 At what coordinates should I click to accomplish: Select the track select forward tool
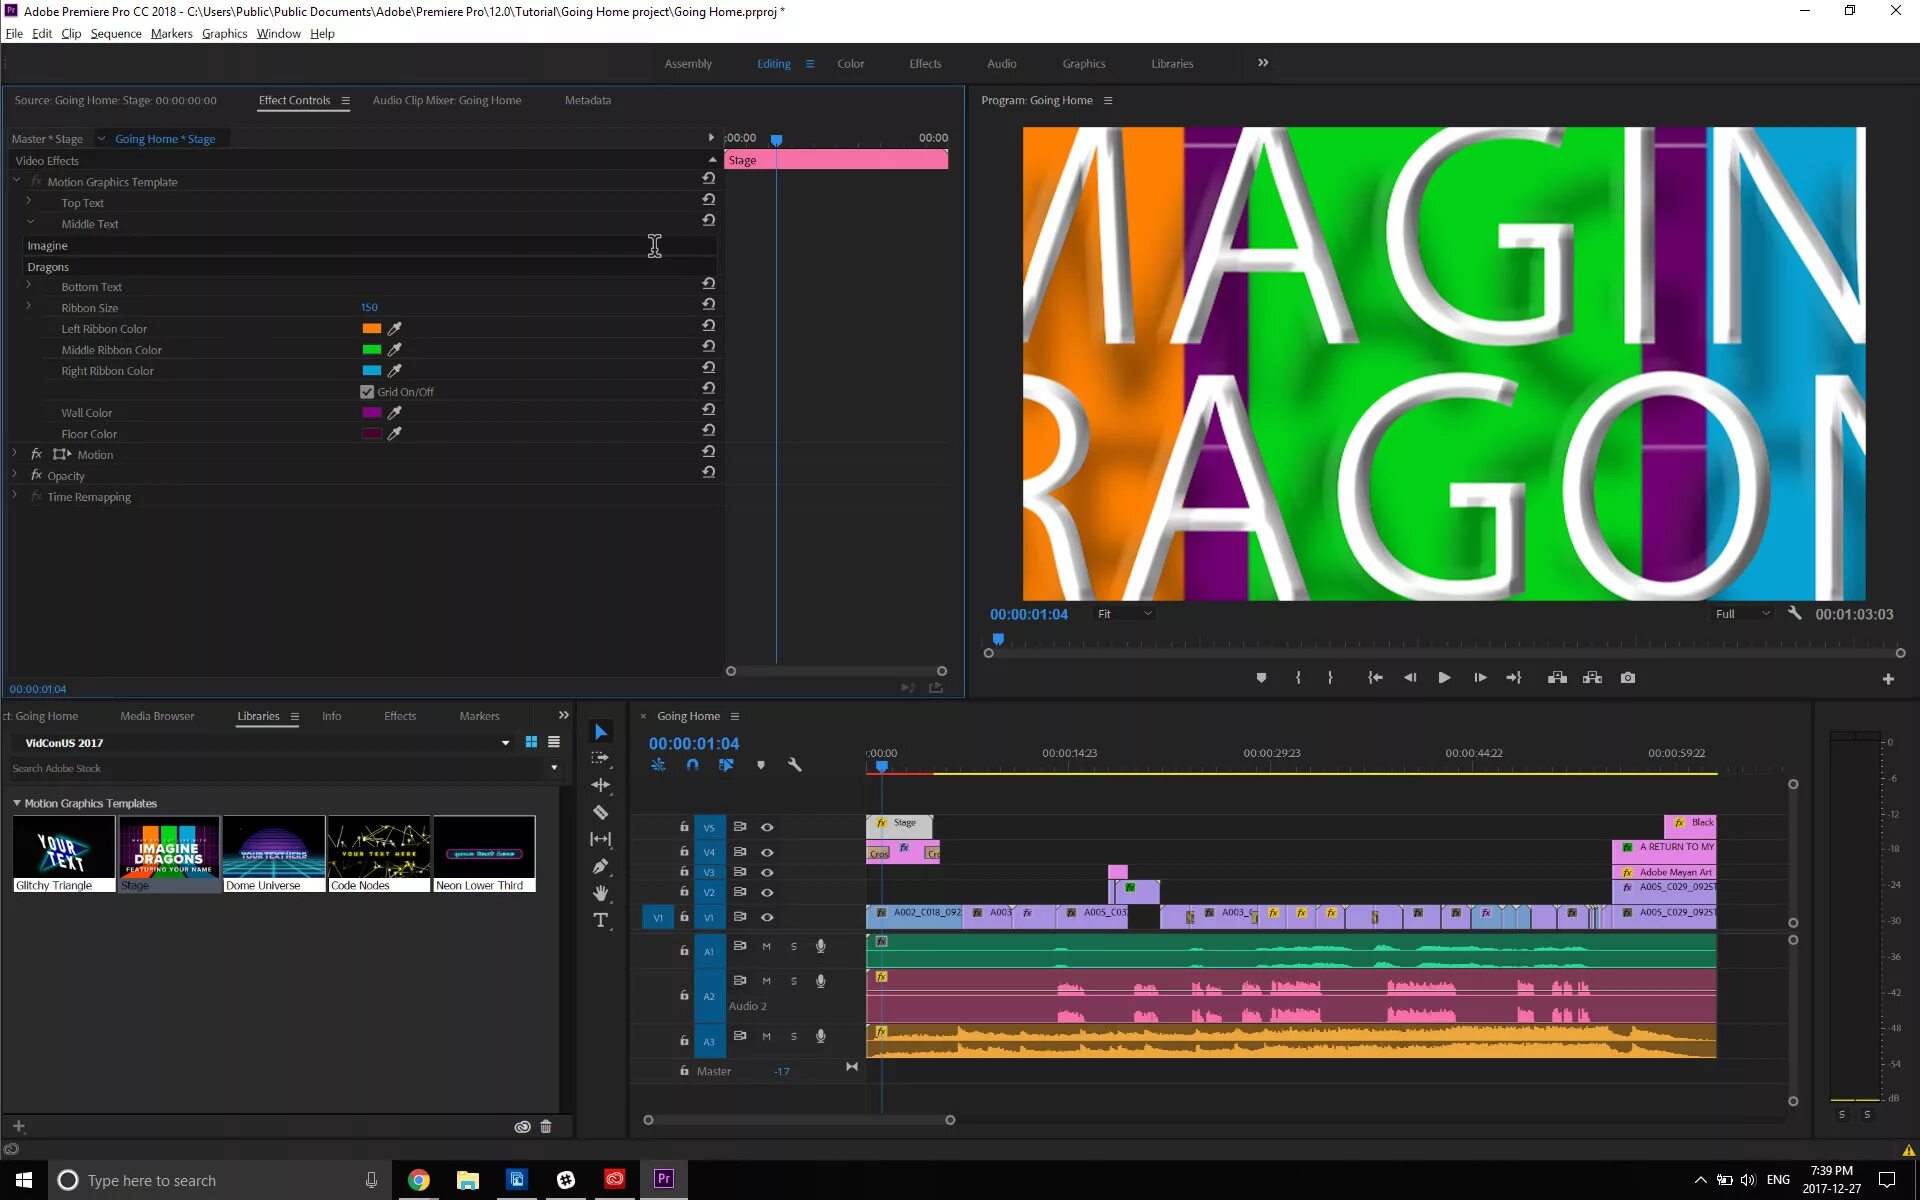click(601, 758)
